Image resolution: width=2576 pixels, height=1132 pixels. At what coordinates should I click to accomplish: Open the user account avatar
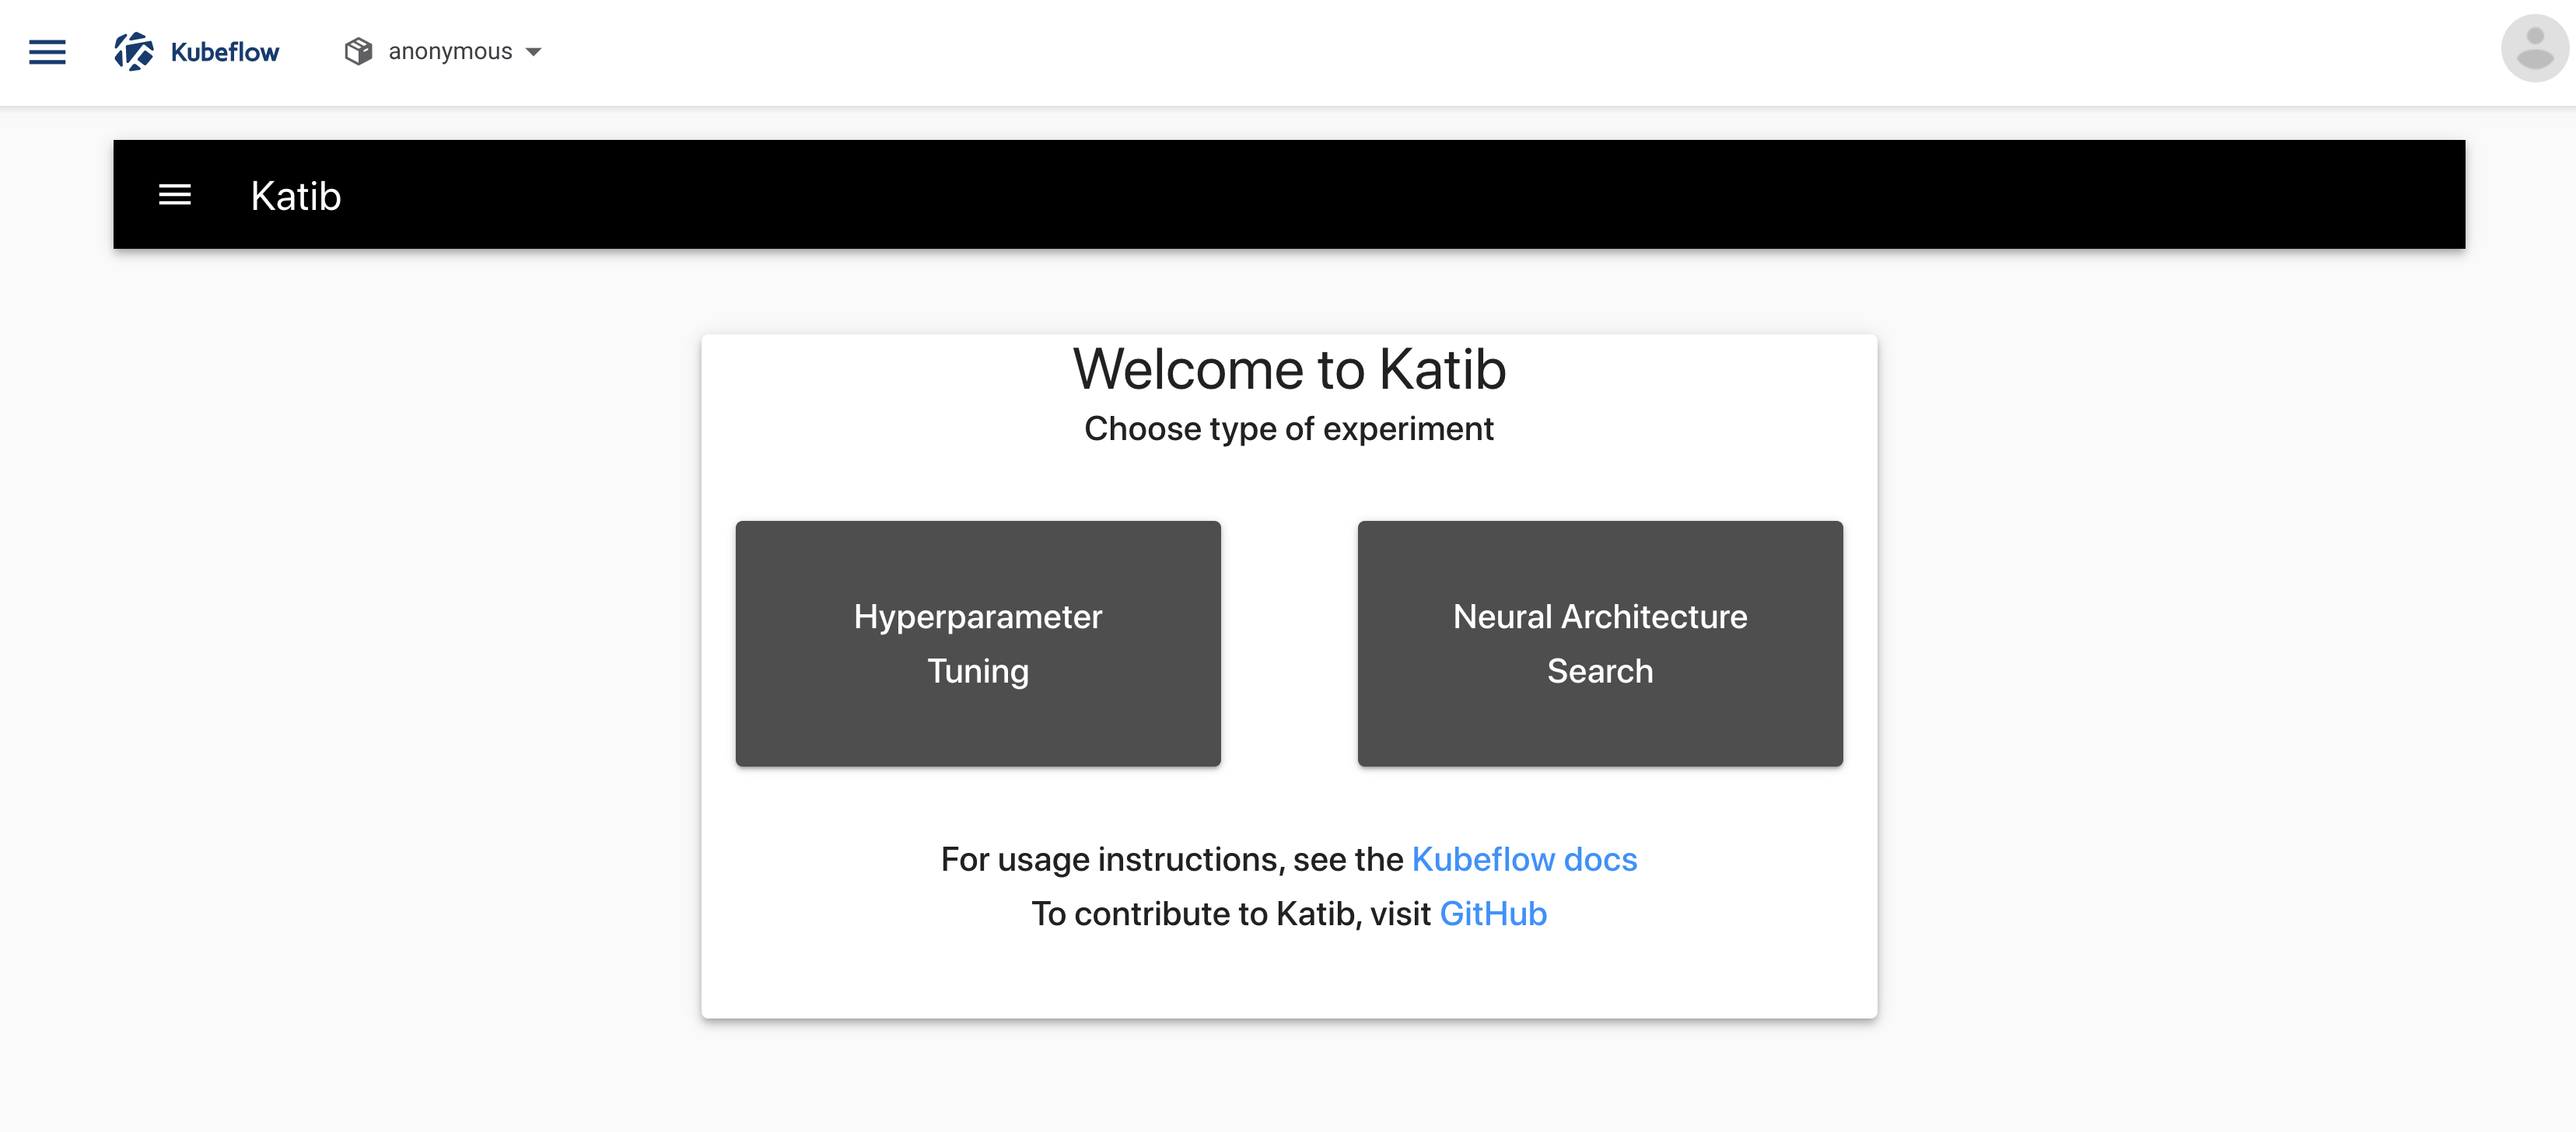2534,48
